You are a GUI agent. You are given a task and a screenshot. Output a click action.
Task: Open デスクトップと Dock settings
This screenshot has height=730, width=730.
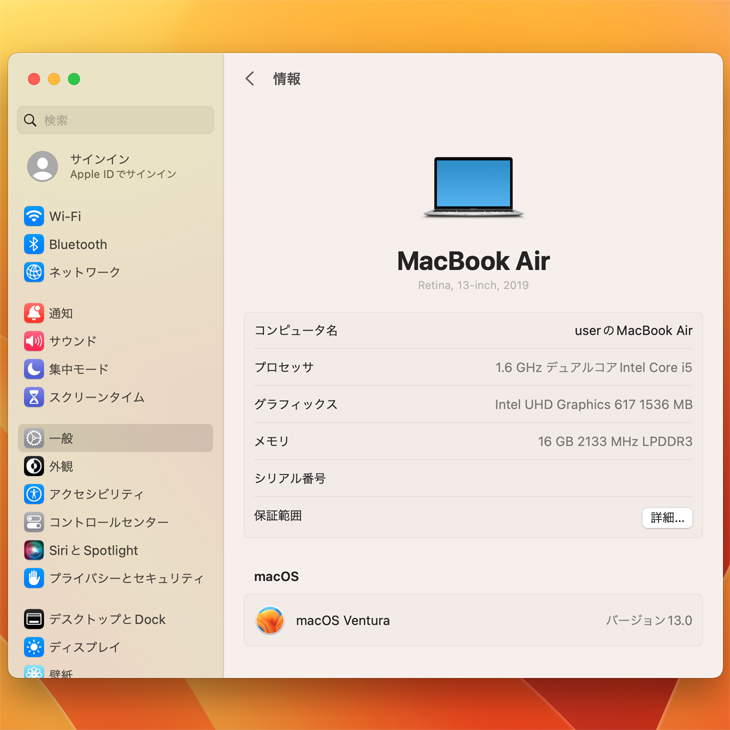coord(107,619)
